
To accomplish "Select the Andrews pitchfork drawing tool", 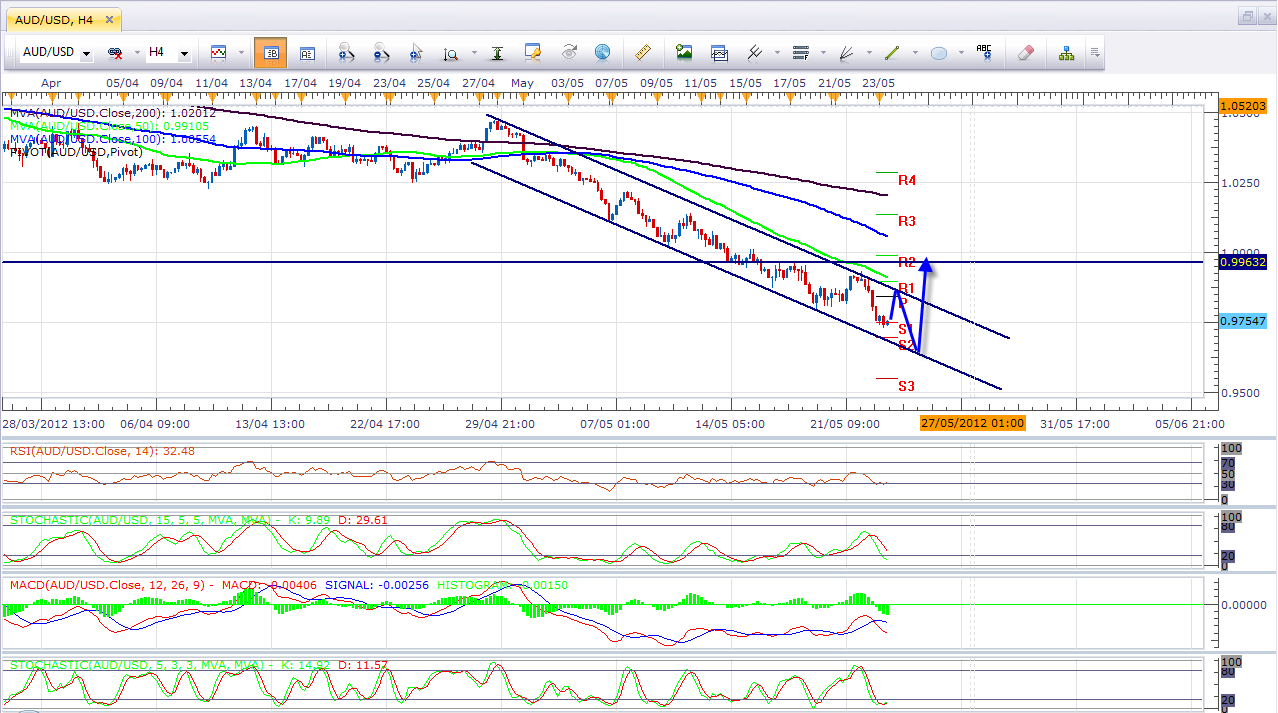I will 754,52.
